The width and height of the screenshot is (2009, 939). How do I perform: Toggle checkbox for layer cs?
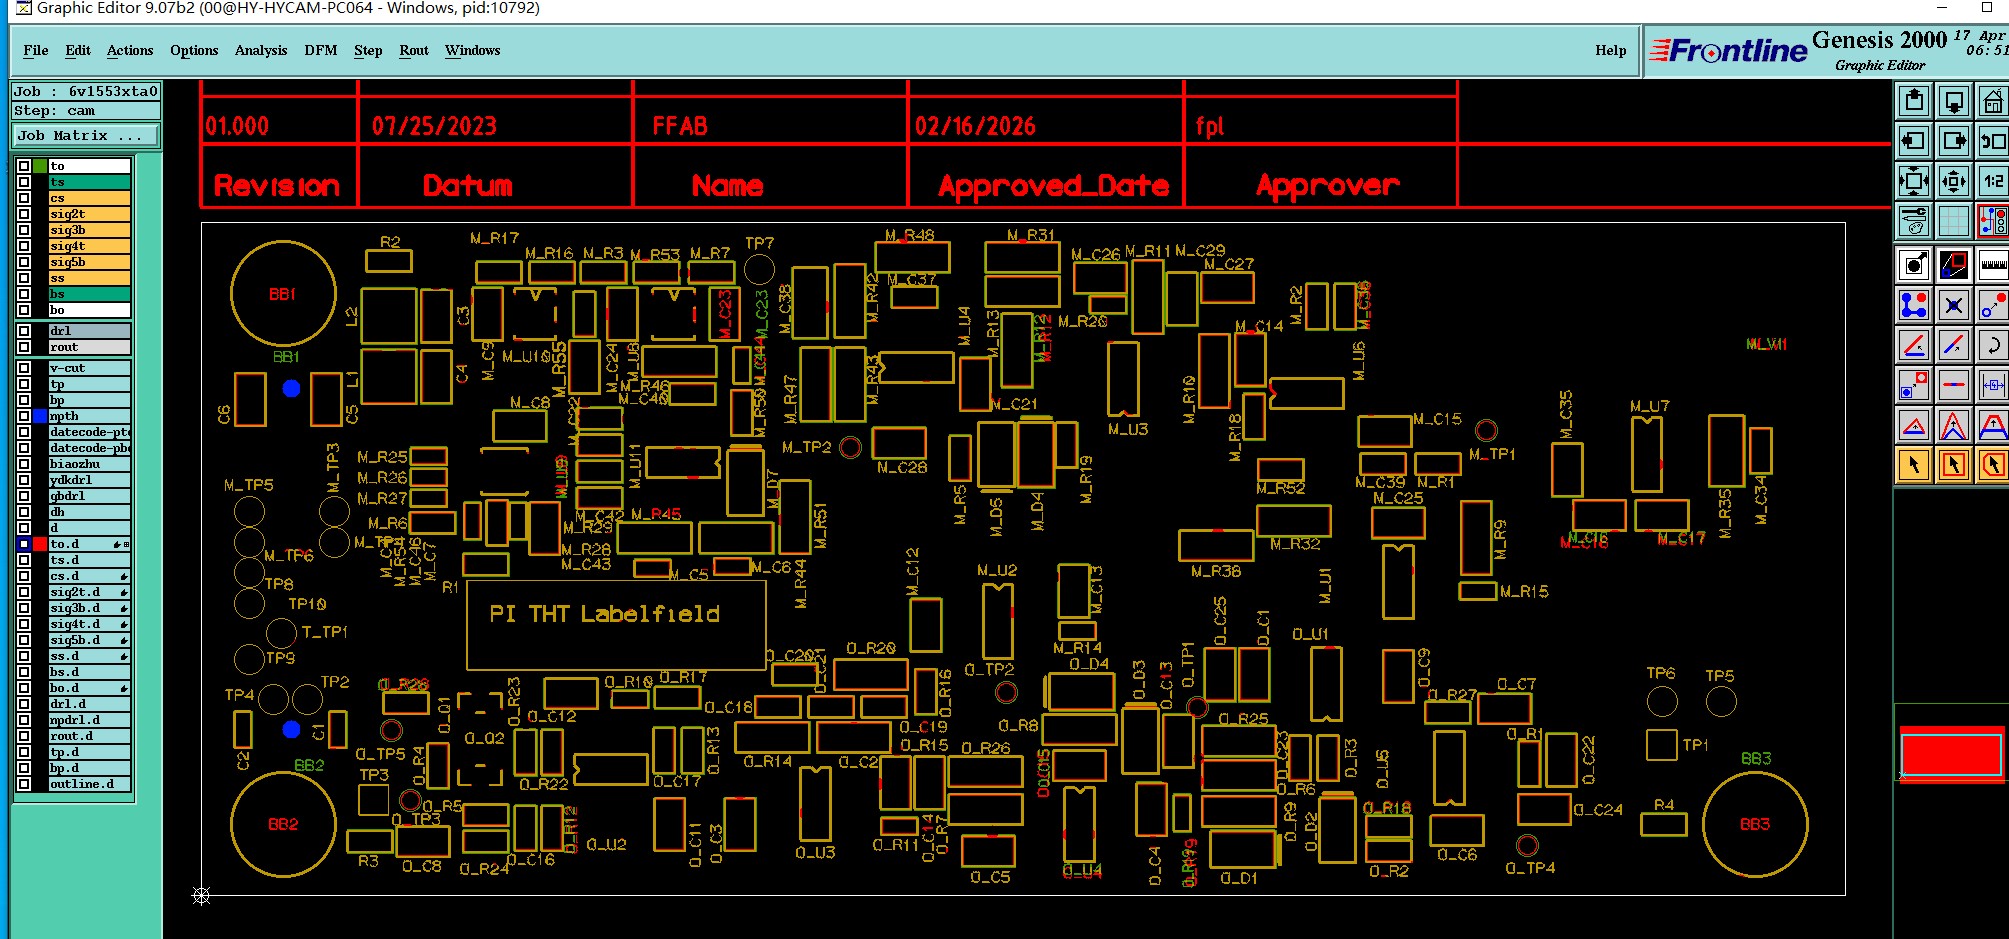24,198
